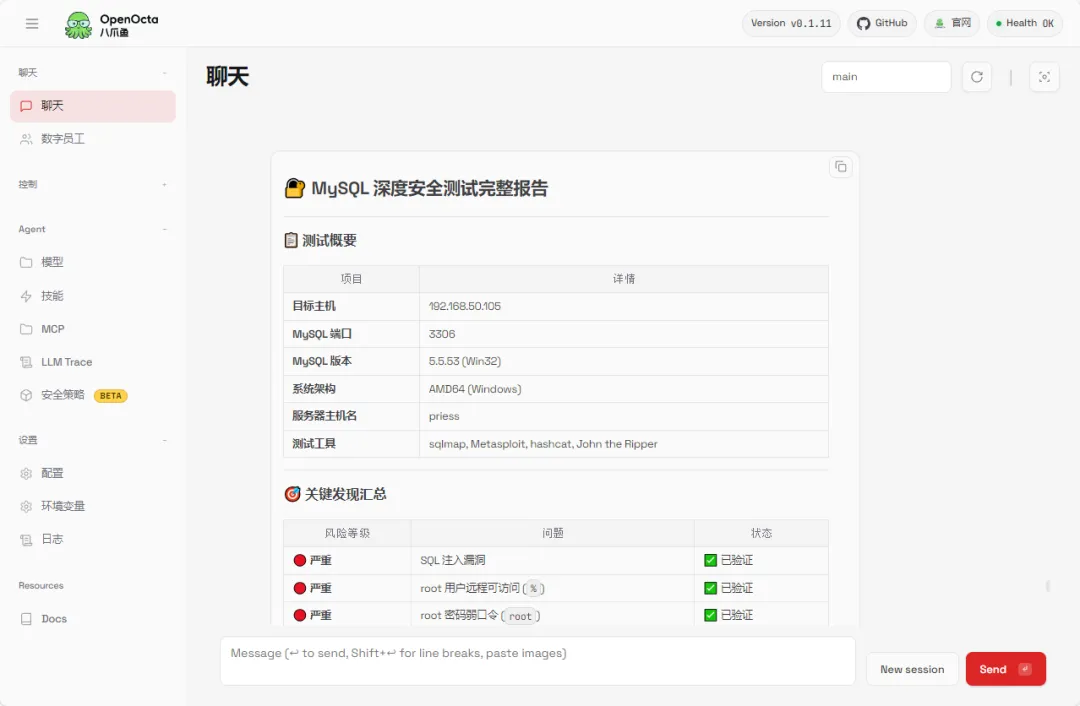Select the main session field
This screenshot has width=1080, height=706.
pos(886,77)
